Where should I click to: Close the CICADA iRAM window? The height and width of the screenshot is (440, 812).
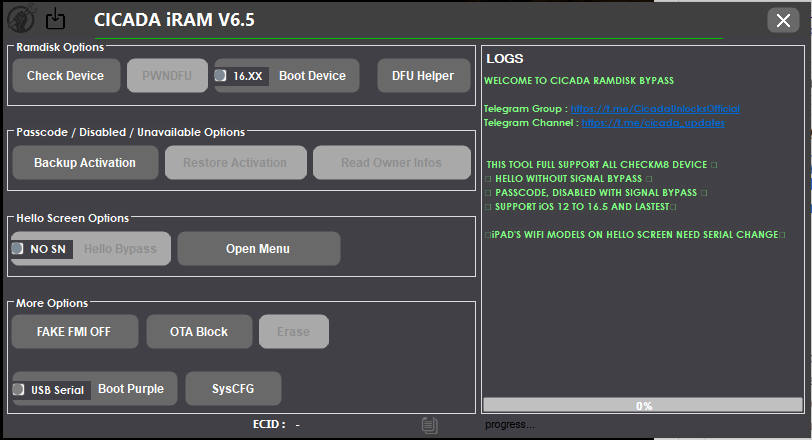pos(781,19)
